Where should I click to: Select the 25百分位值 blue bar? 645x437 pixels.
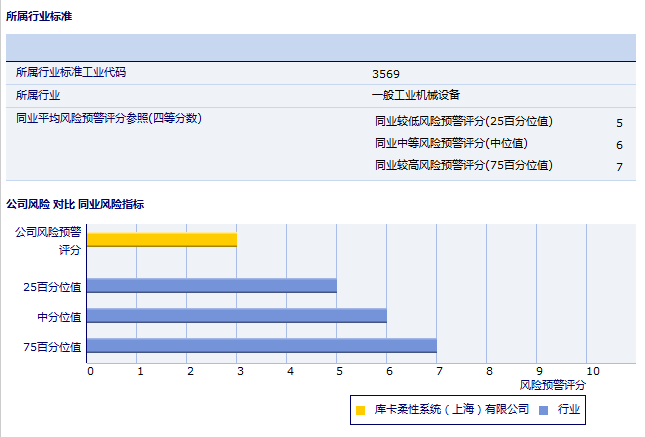[x=212, y=286]
